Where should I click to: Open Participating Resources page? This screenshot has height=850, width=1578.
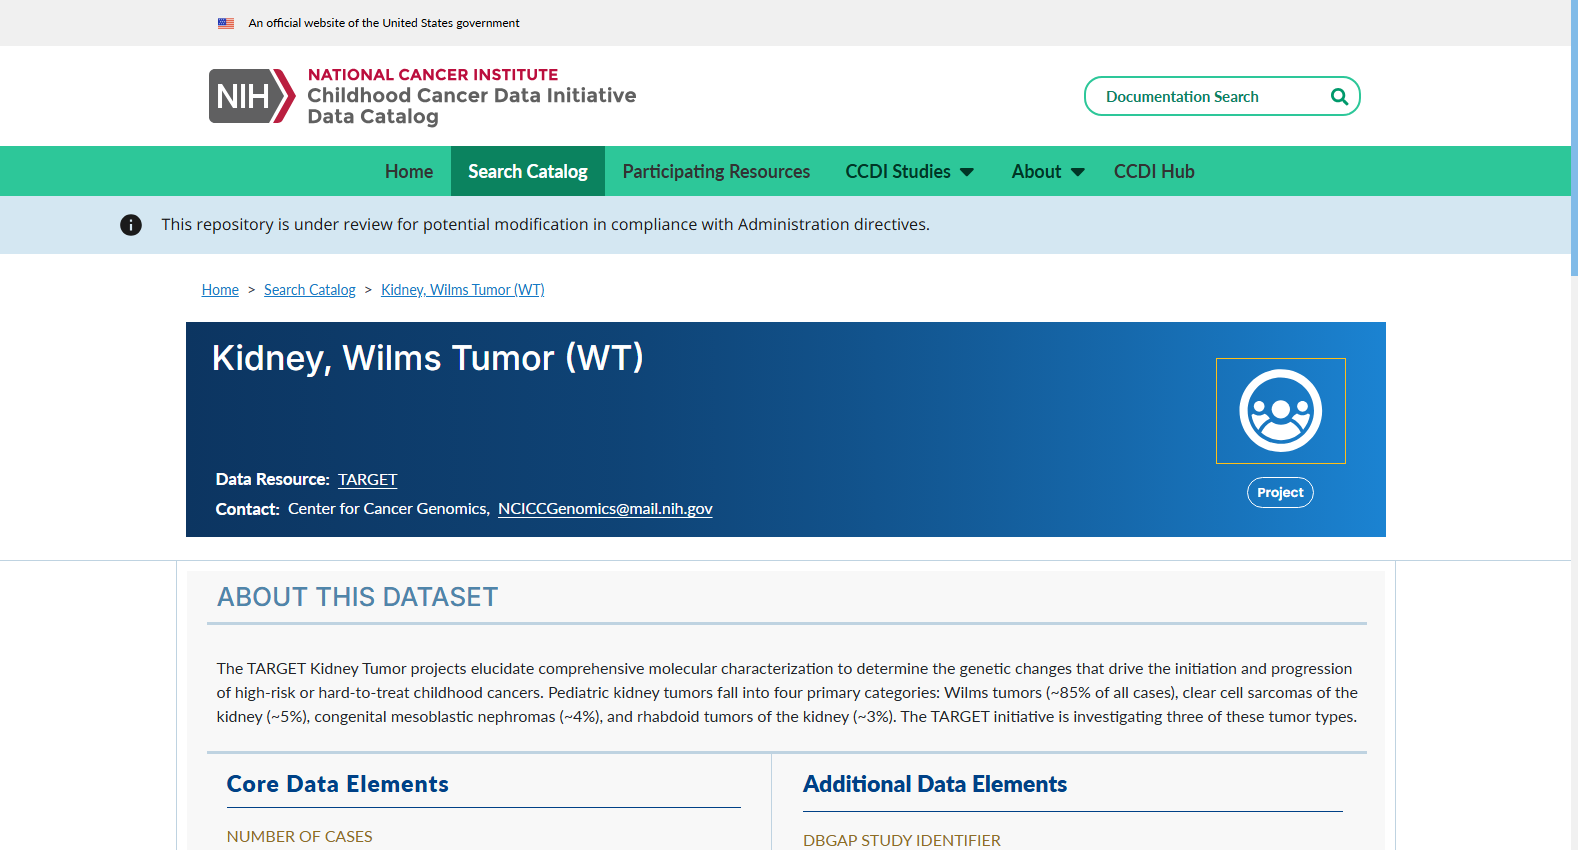716,171
